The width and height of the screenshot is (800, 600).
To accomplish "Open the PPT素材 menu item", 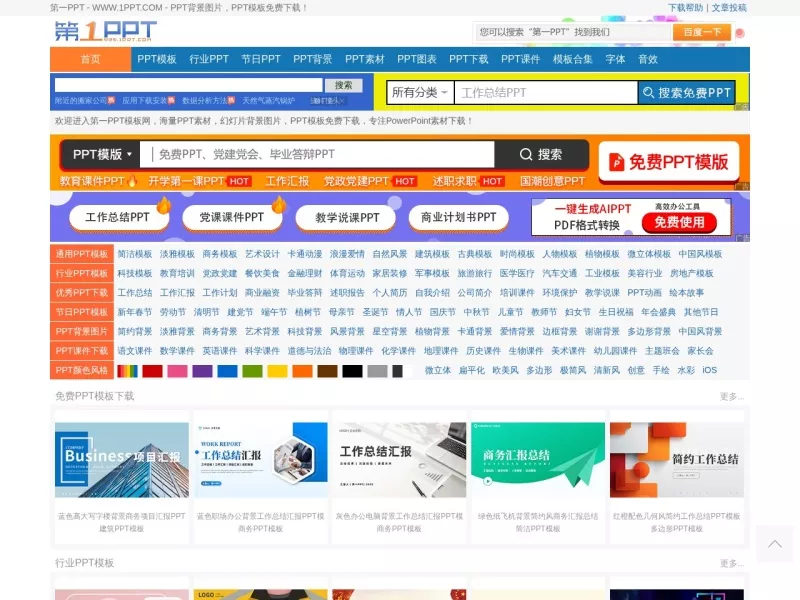I will click(x=364, y=59).
